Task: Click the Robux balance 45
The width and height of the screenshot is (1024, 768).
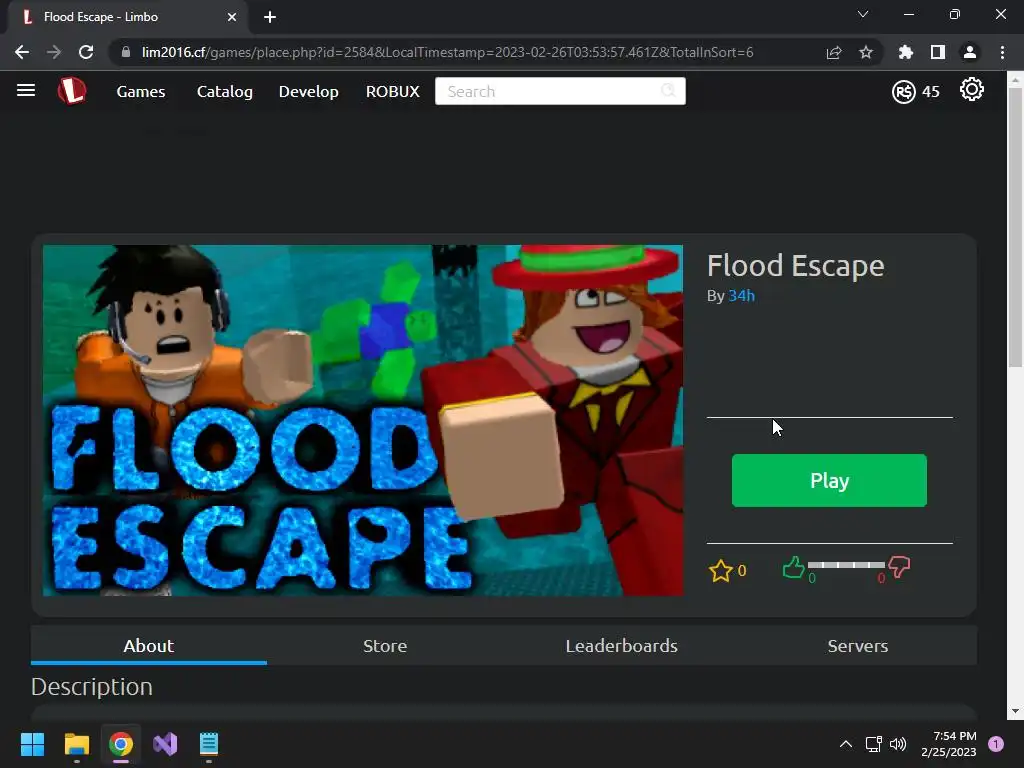Action: pyautogui.click(x=931, y=91)
